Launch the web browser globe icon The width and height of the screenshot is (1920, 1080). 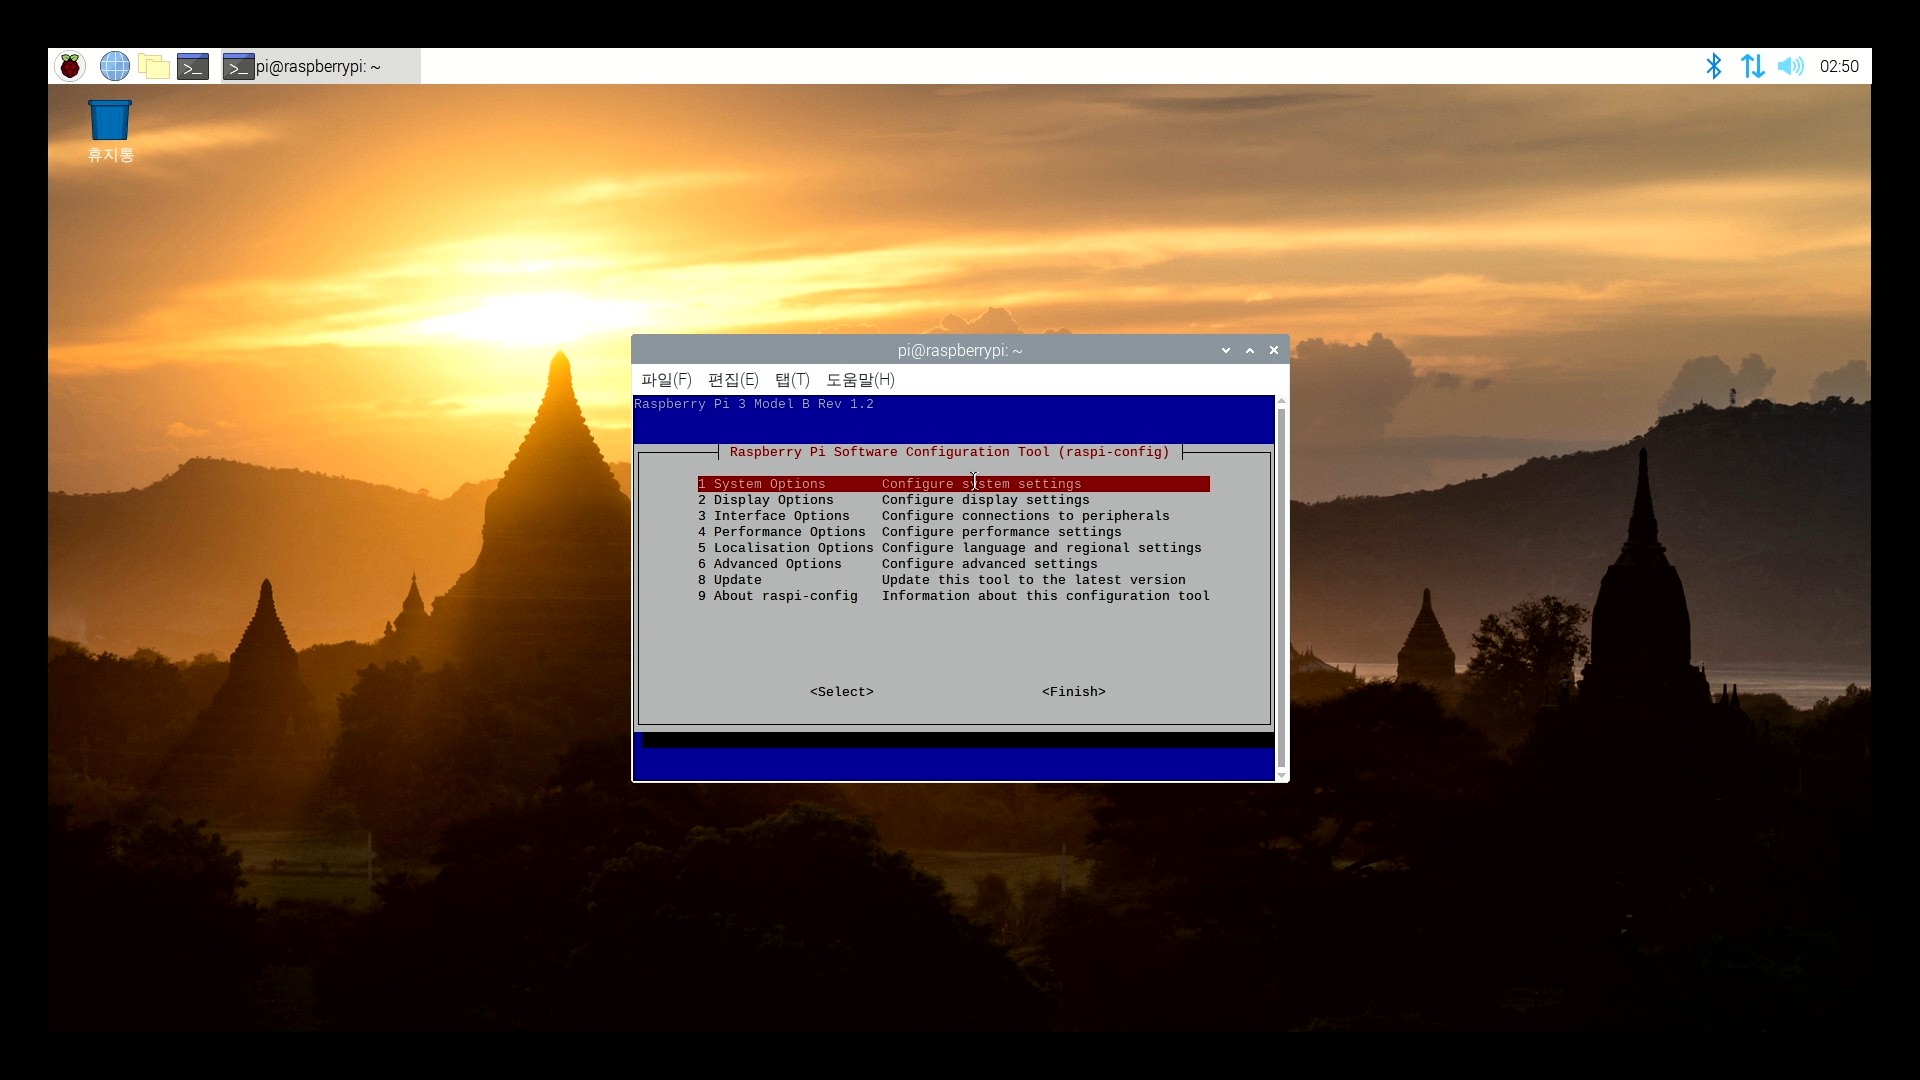(x=115, y=67)
